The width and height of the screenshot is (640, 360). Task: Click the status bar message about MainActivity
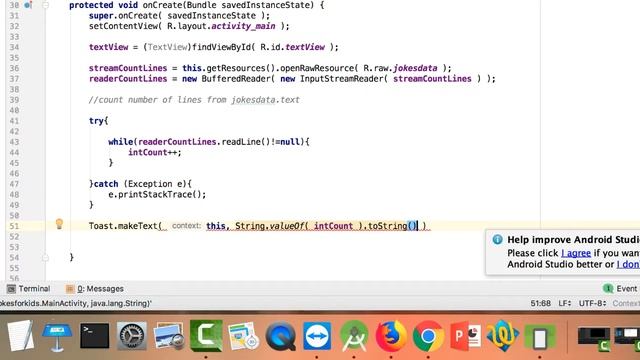76,303
